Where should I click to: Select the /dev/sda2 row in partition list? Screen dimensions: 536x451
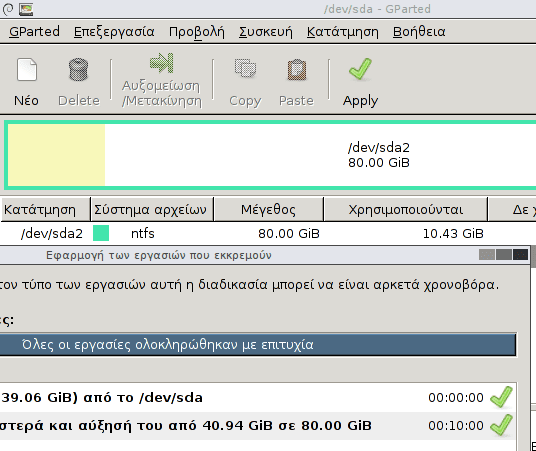(x=268, y=234)
